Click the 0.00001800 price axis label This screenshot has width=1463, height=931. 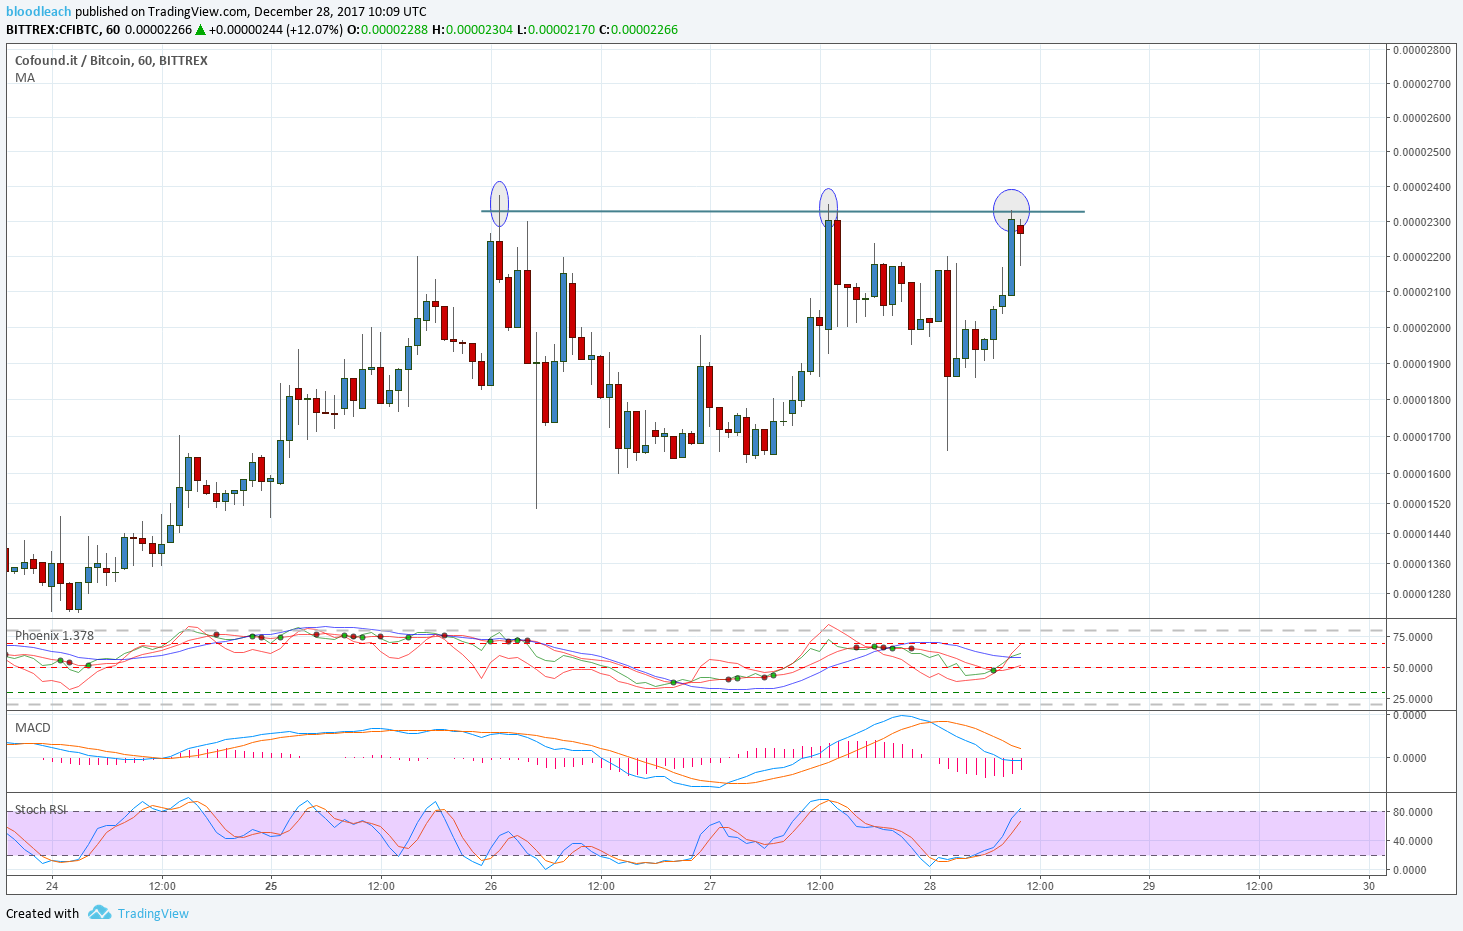click(x=1422, y=400)
